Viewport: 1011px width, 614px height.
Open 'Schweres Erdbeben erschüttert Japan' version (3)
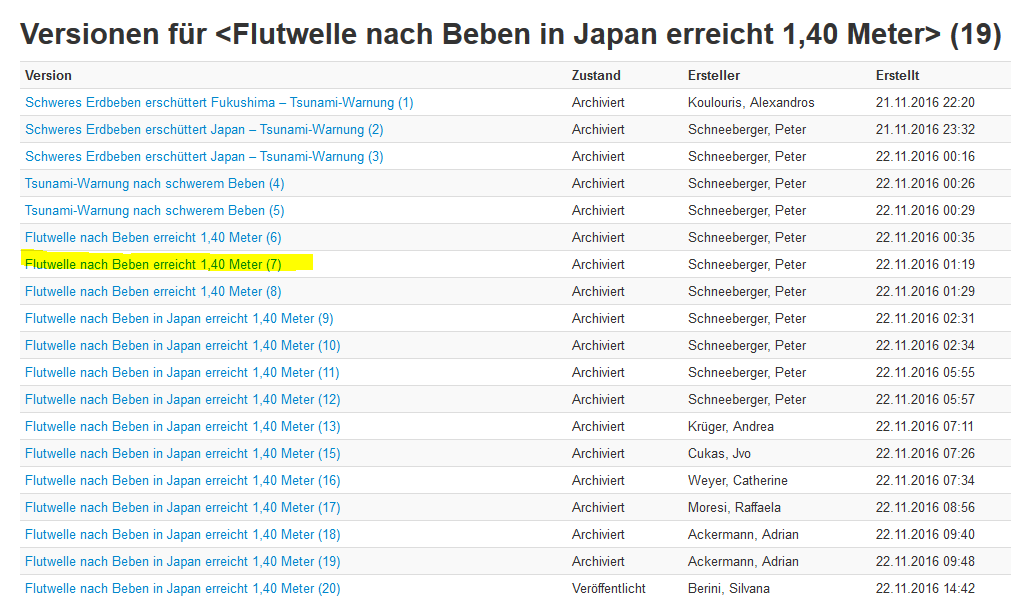[x=204, y=157]
